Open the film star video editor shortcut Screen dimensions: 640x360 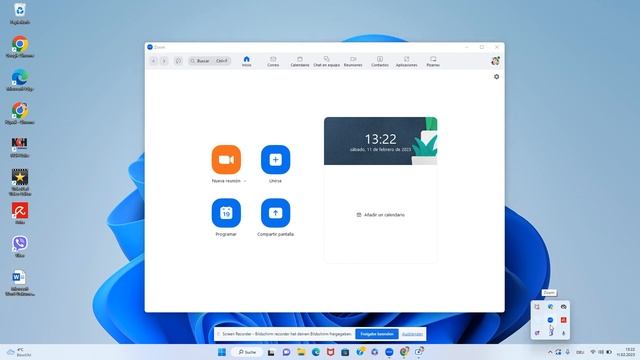[x=20, y=182]
